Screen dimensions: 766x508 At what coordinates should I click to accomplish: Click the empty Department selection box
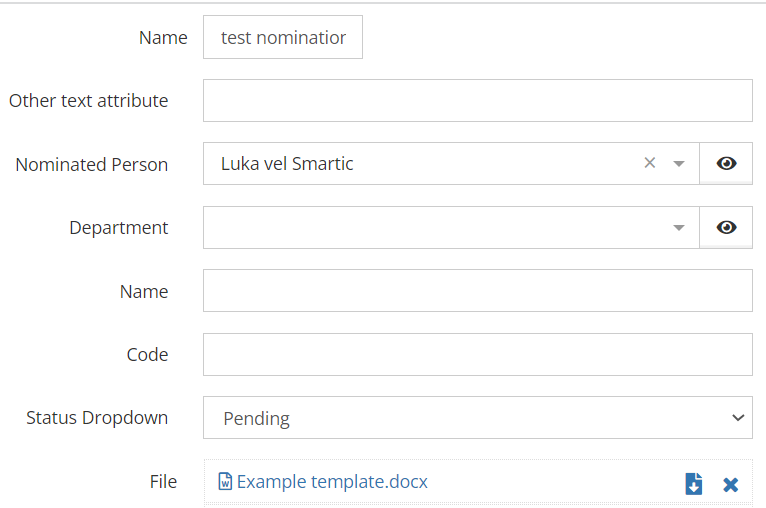coord(451,228)
